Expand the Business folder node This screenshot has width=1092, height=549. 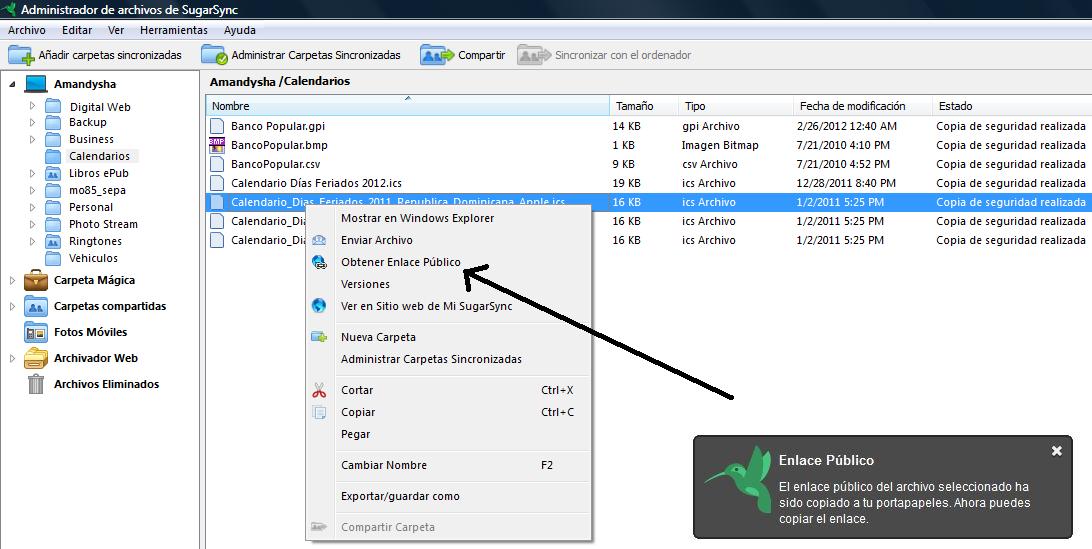click(x=32, y=139)
